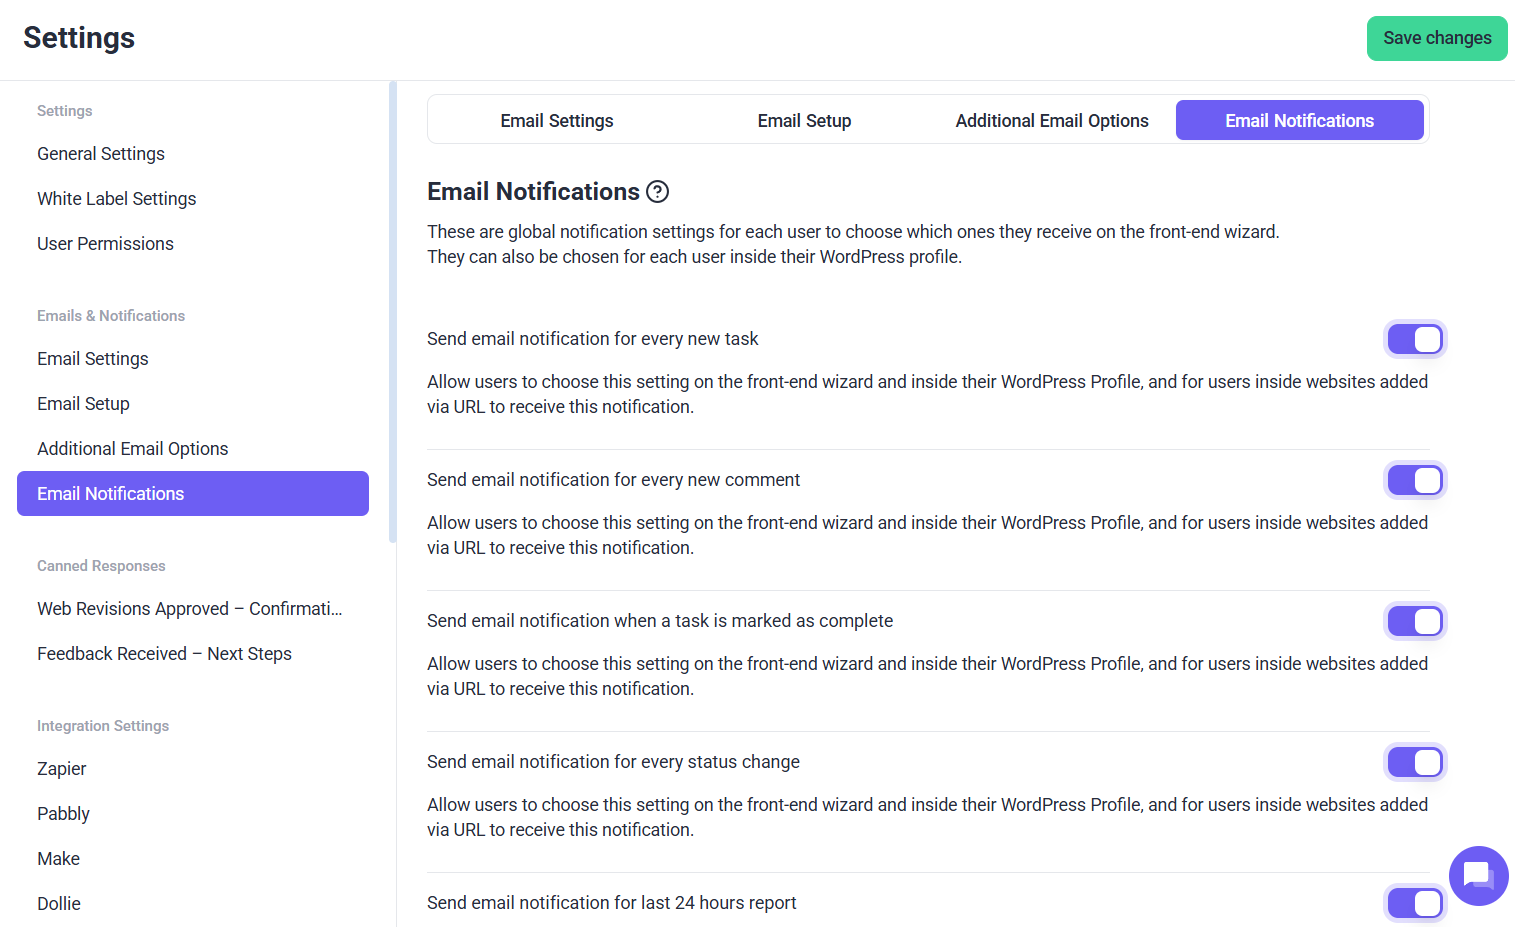Open General Settings in the sidebar
Screen dimensions: 1515x927
click(101, 154)
